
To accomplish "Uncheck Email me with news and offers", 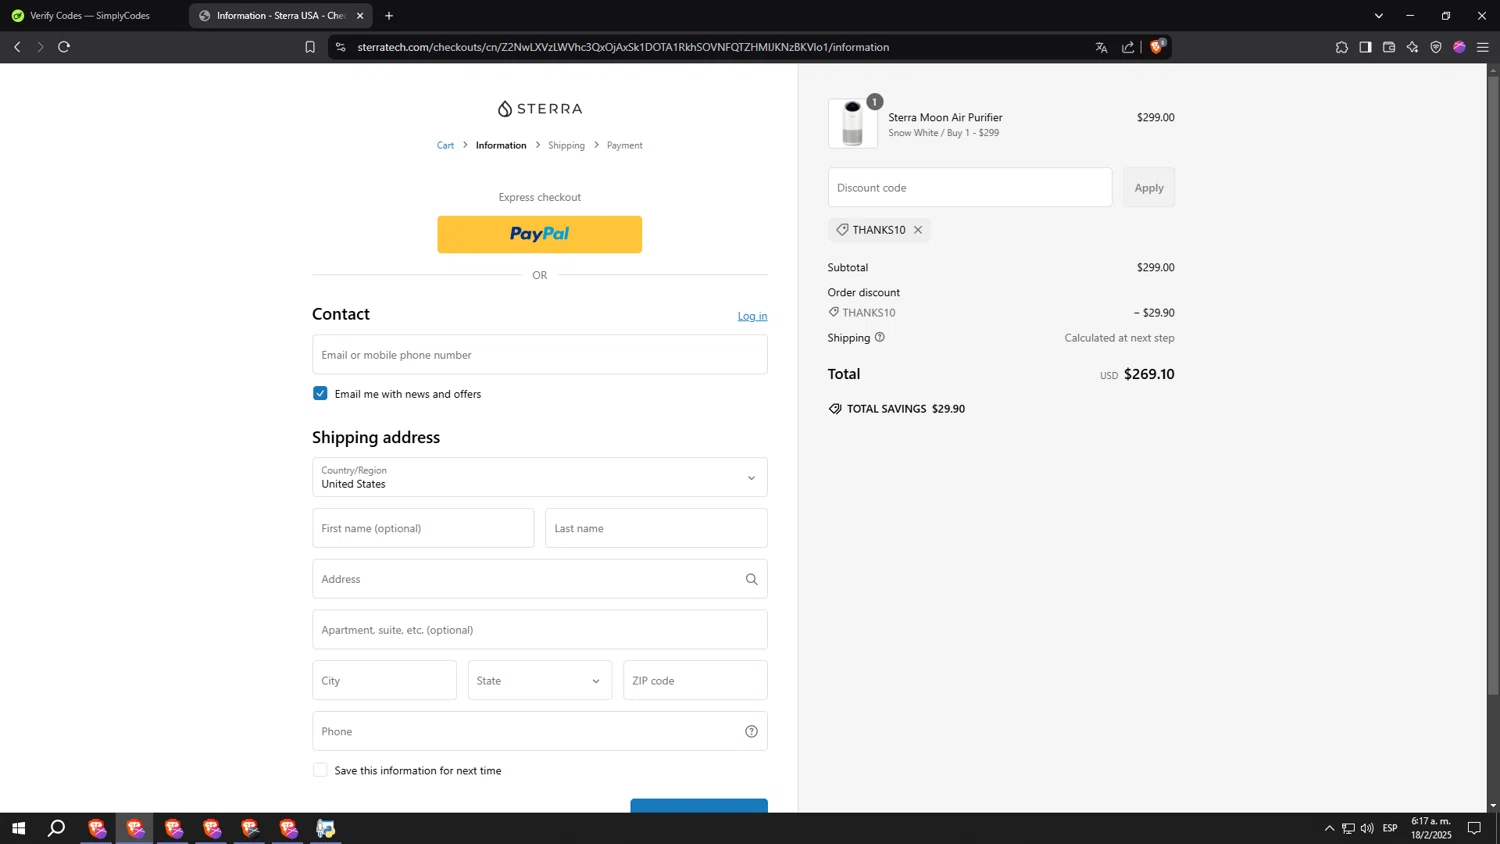I will click(320, 393).
